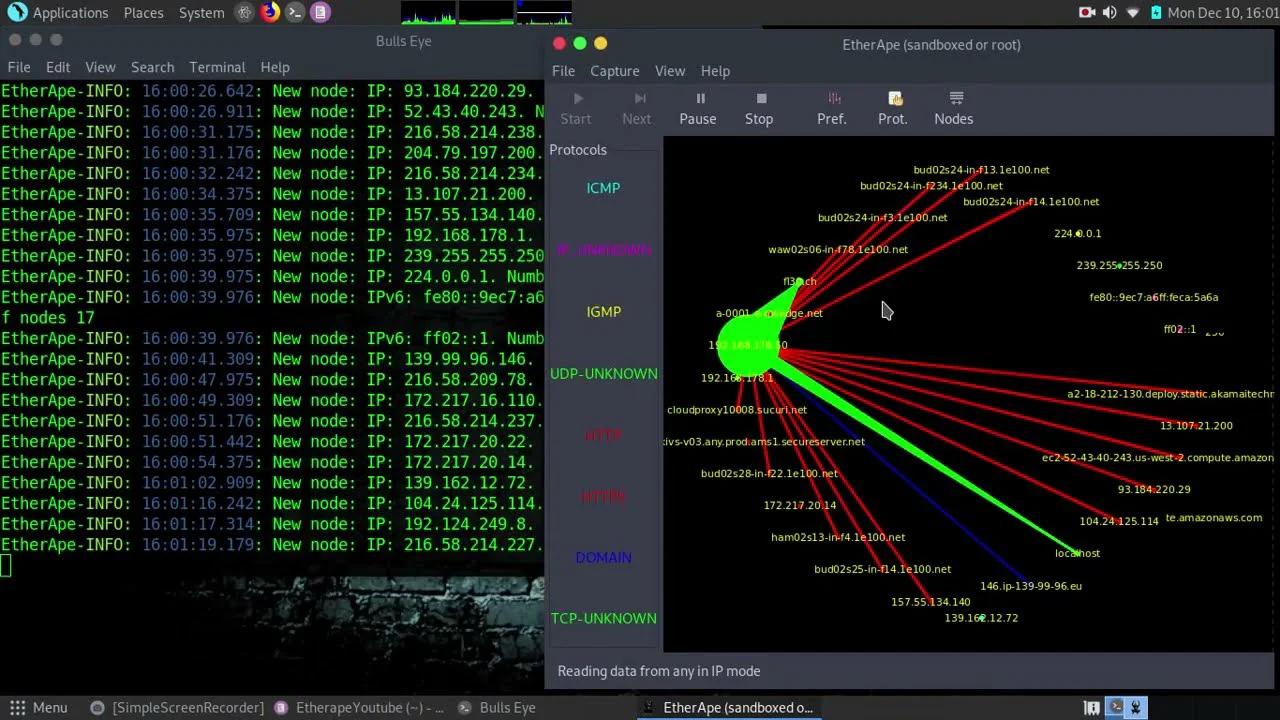Open the Protocols window with the Prot. icon
Image resolution: width=1280 pixels, height=720 pixels.
point(892,107)
